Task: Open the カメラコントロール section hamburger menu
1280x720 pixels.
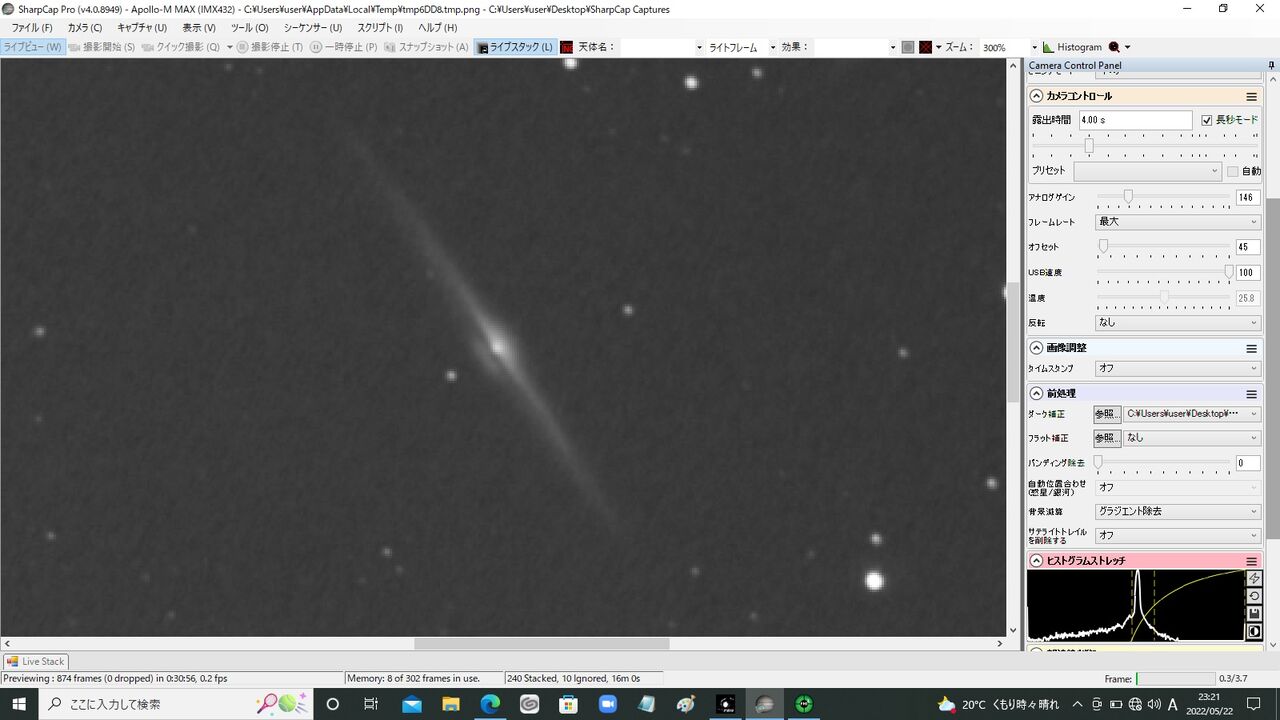Action: (1251, 97)
